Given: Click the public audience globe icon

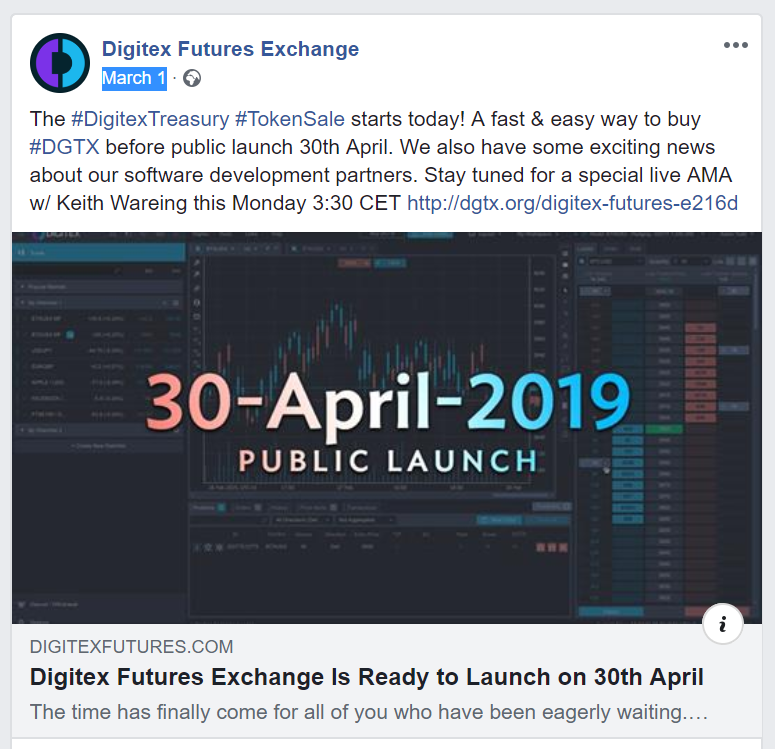Looking at the screenshot, I should point(192,78).
